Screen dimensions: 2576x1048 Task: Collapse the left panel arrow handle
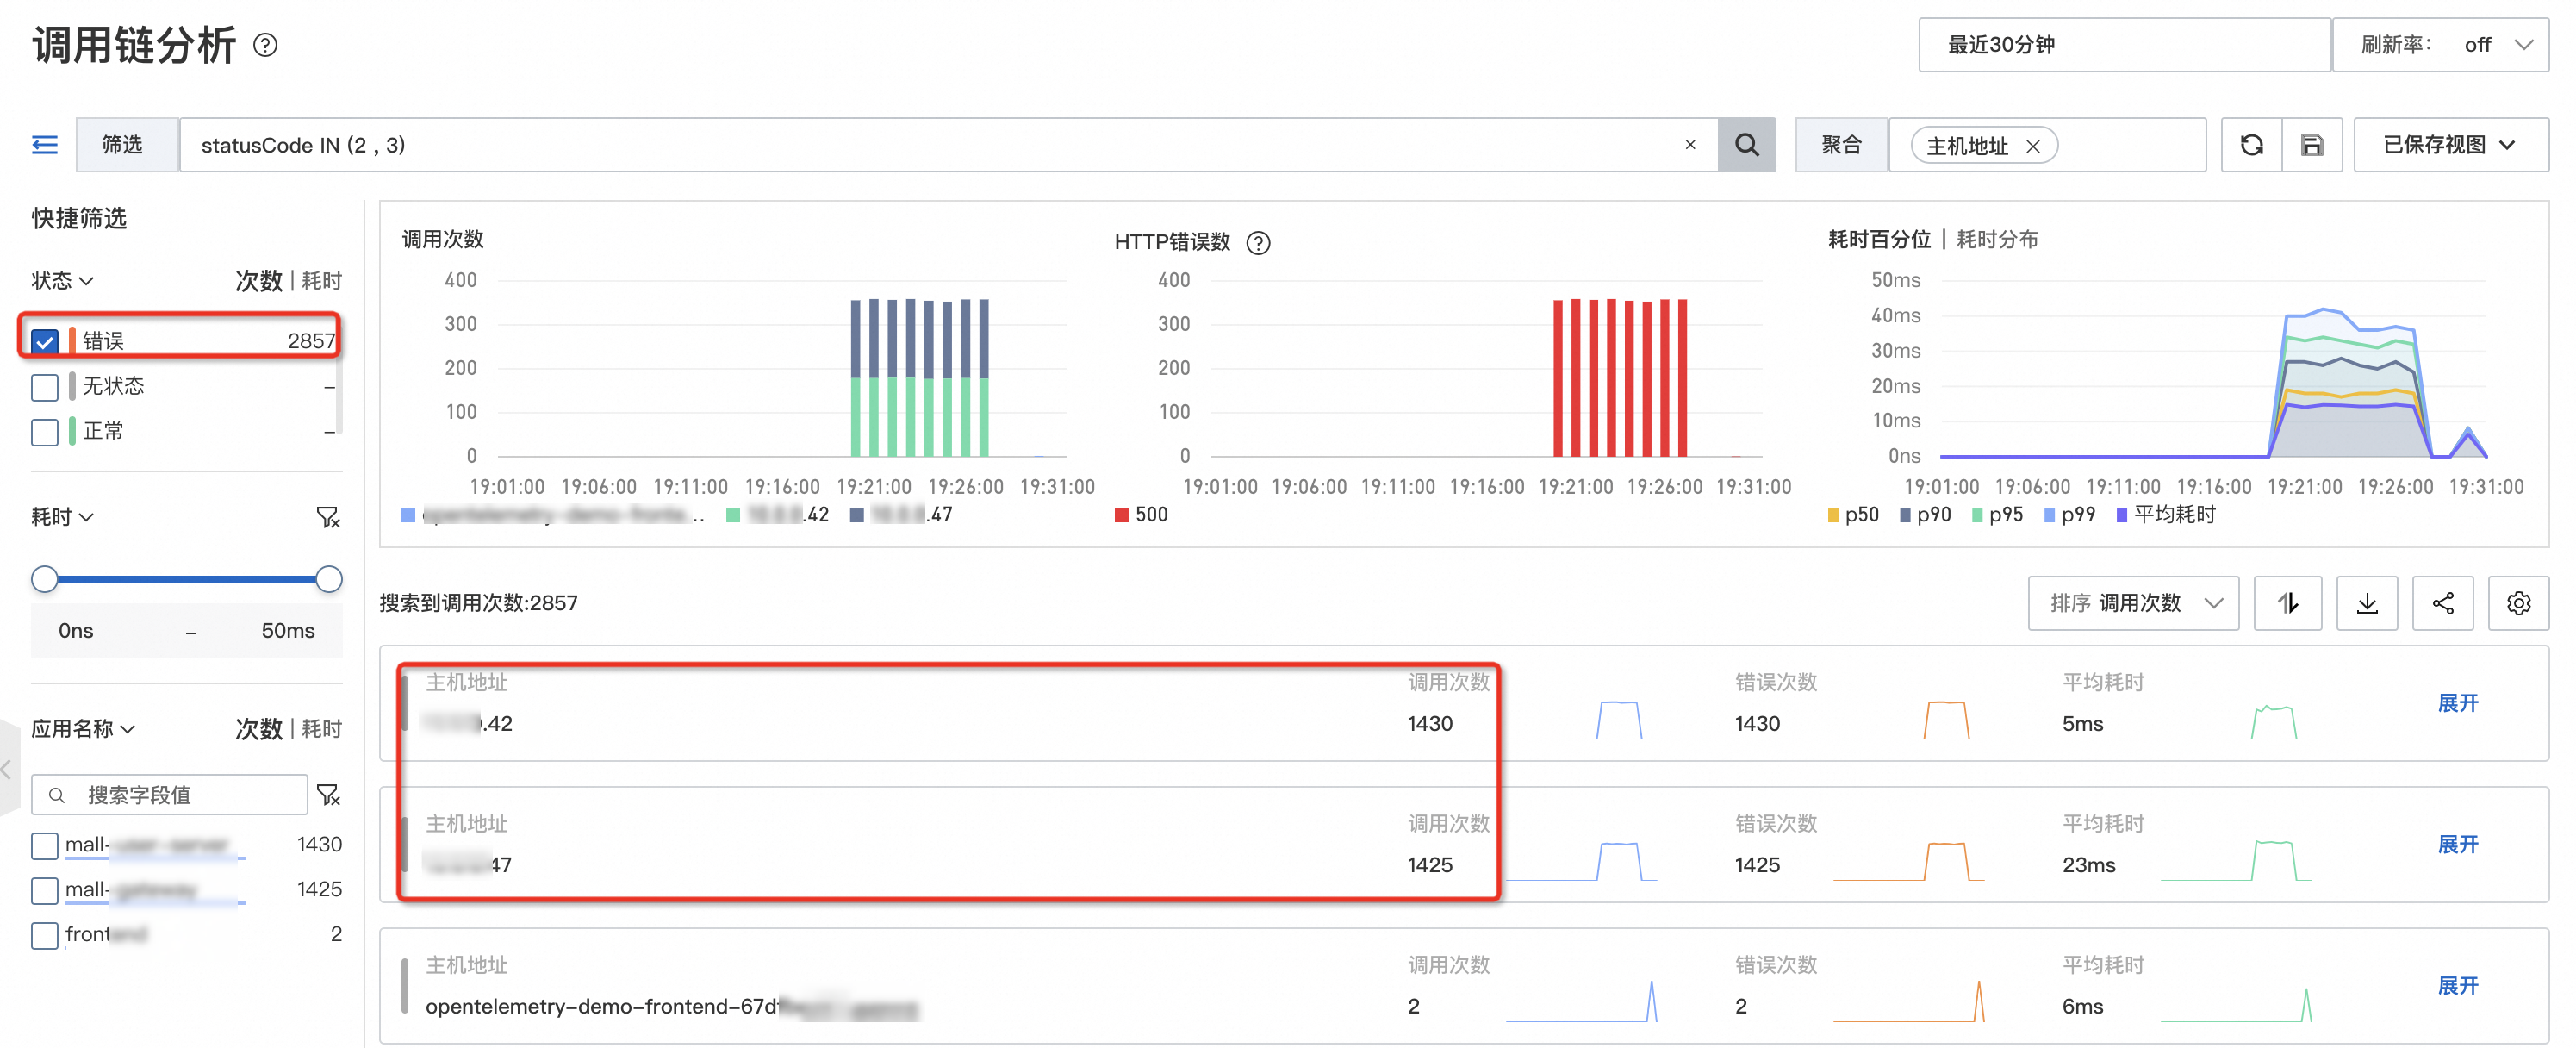tap(8, 769)
